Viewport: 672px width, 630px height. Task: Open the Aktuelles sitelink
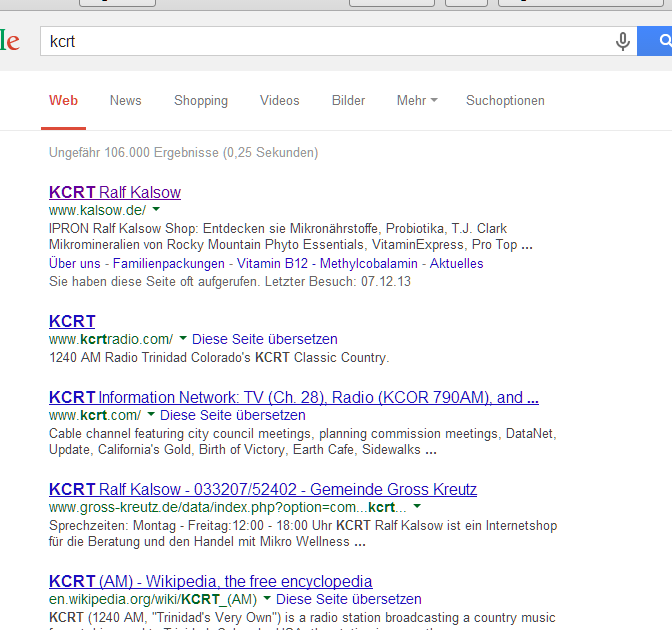pos(456,263)
